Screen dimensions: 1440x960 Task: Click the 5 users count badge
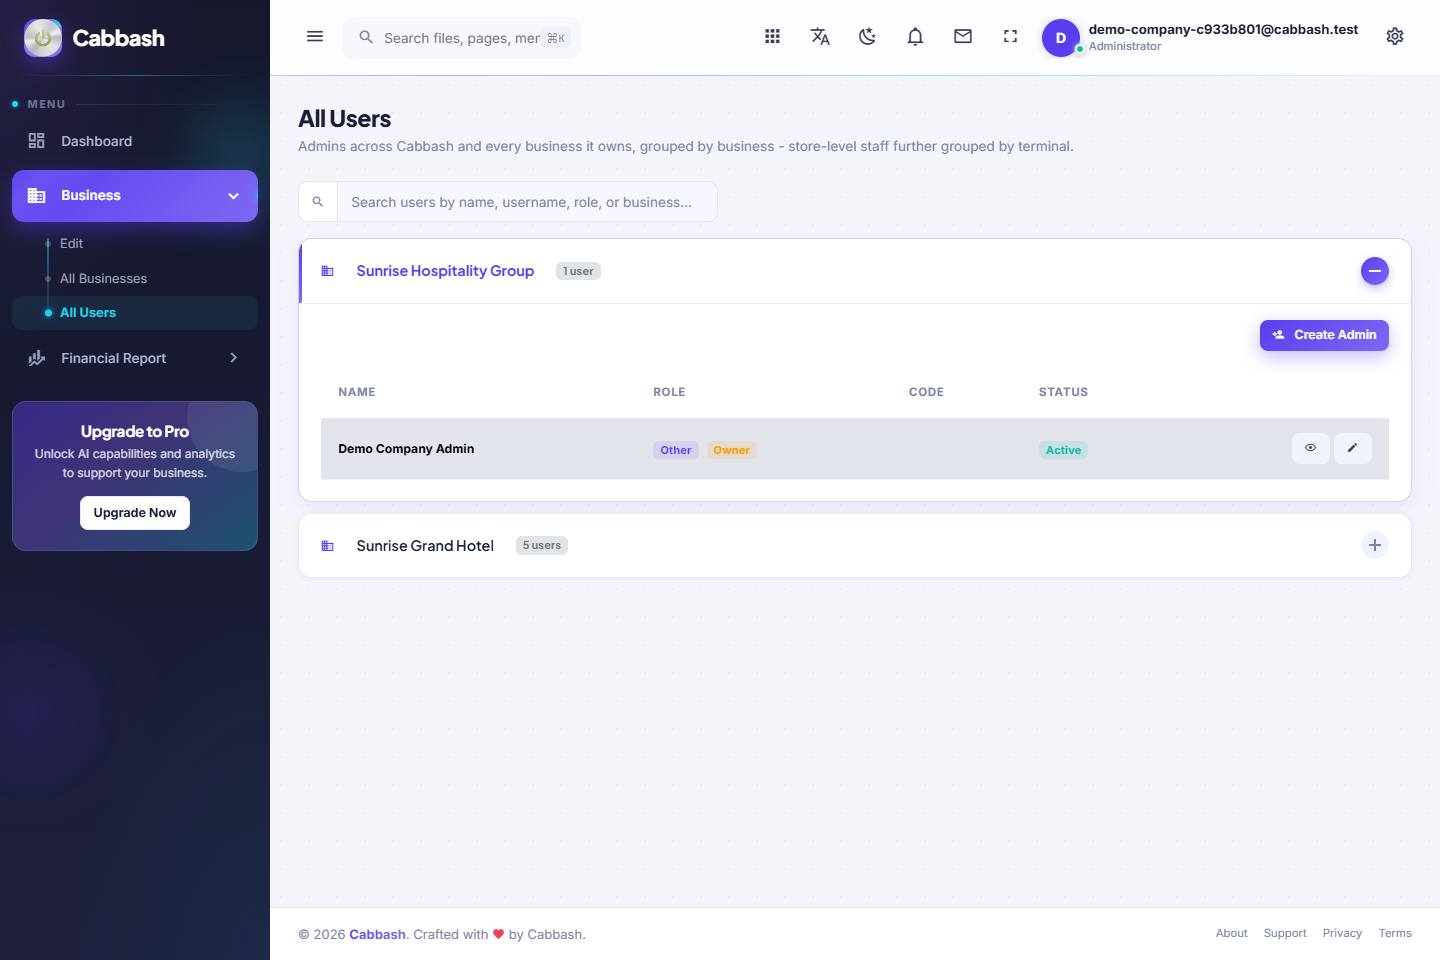tap(542, 545)
